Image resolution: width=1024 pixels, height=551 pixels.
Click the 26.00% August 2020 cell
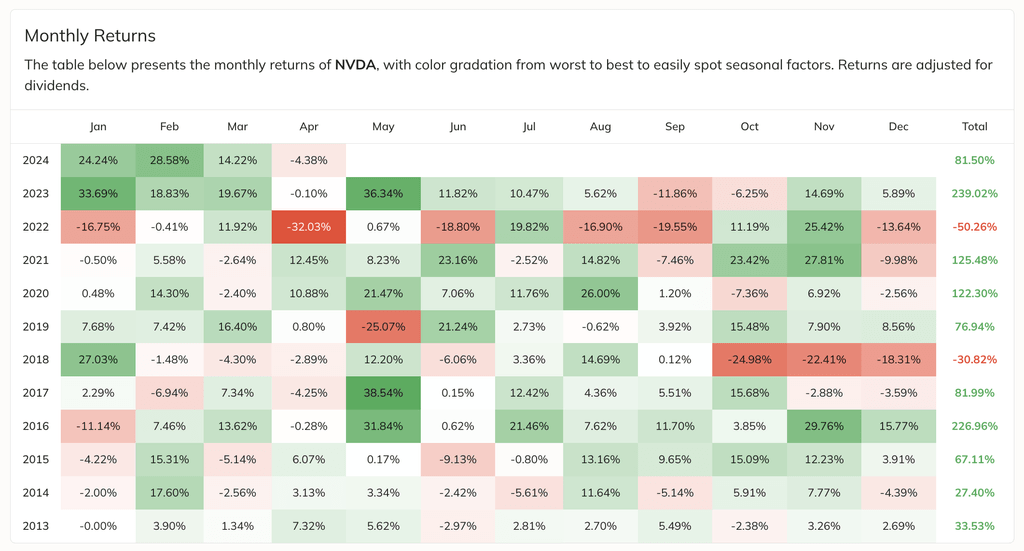tap(600, 292)
